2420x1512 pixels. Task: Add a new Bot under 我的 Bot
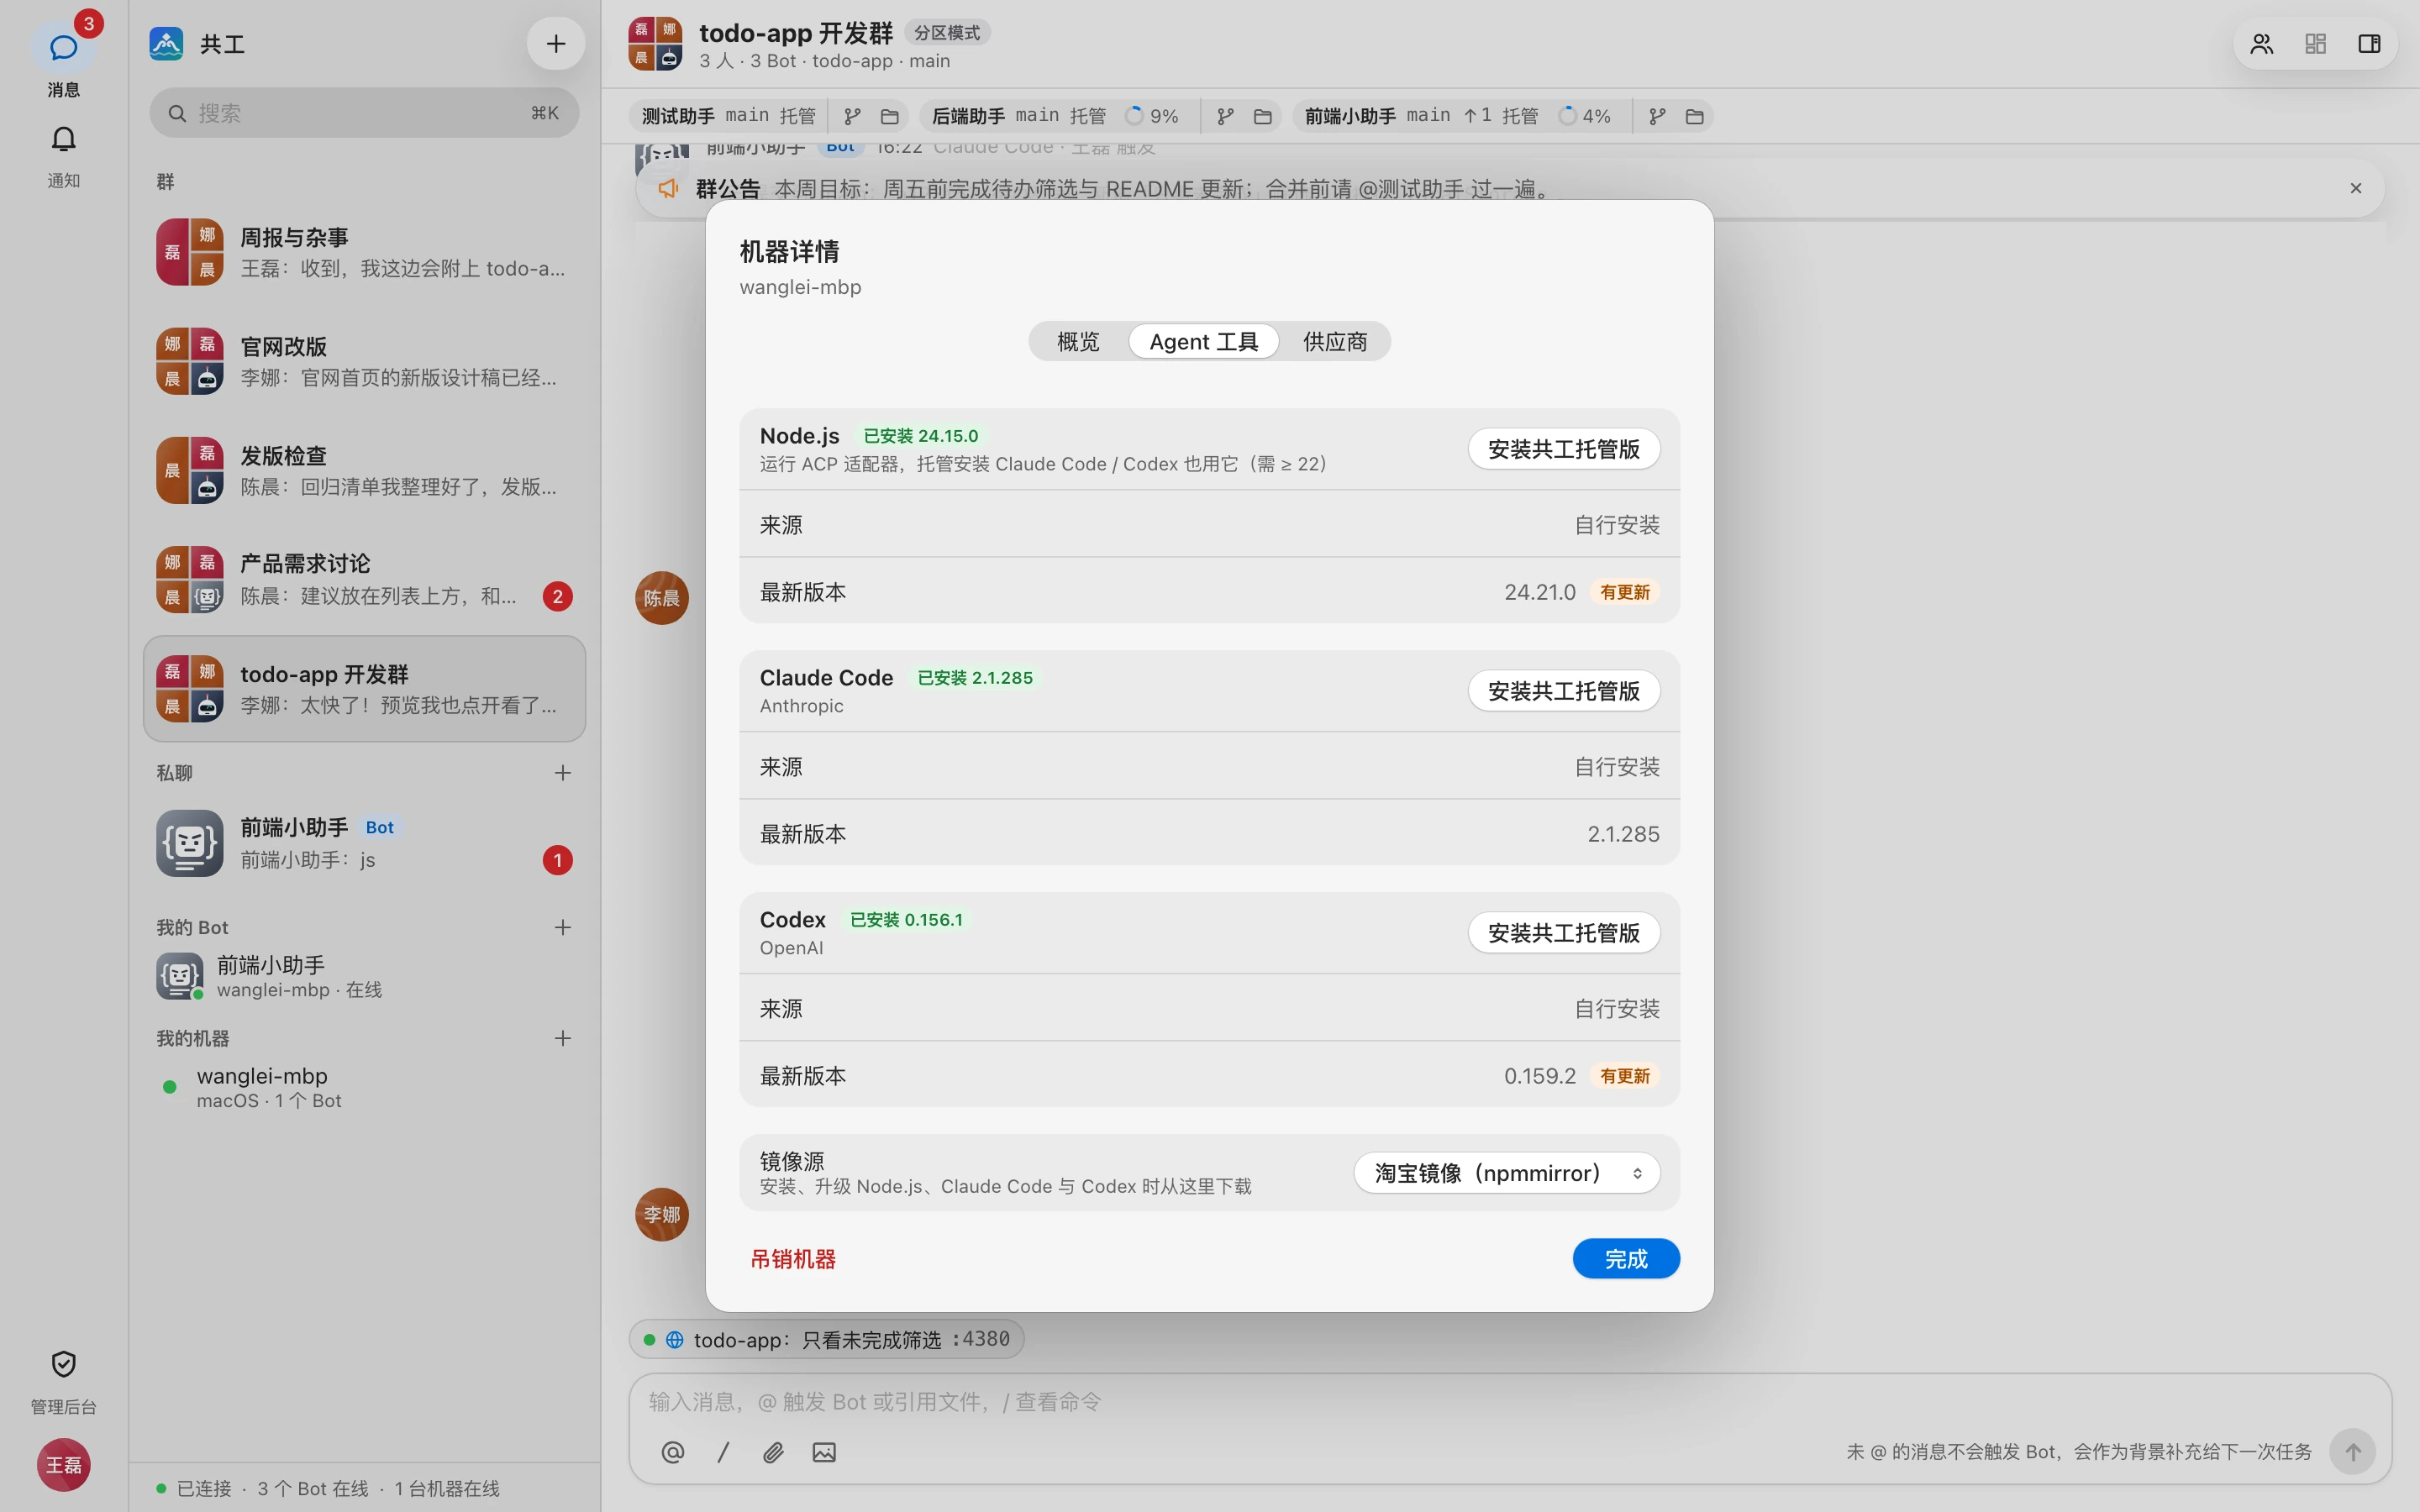click(563, 928)
